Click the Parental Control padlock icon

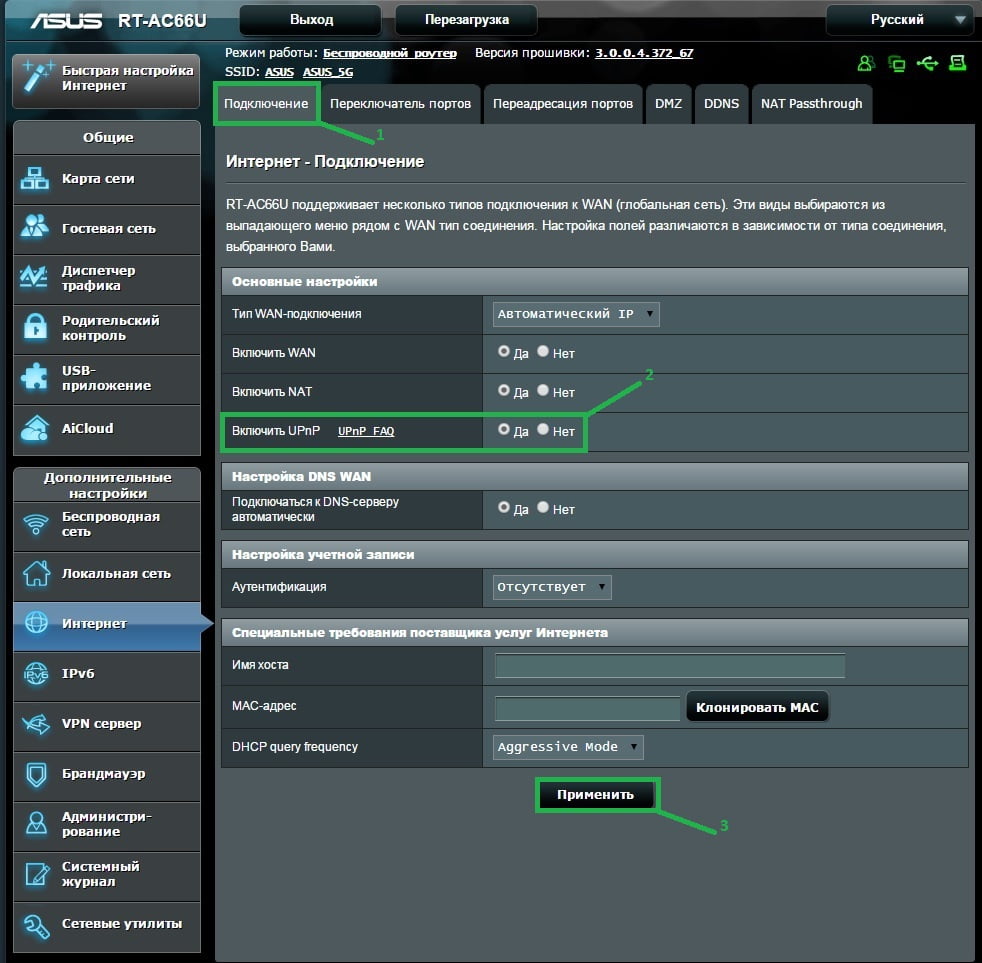pyautogui.click(x=35, y=327)
